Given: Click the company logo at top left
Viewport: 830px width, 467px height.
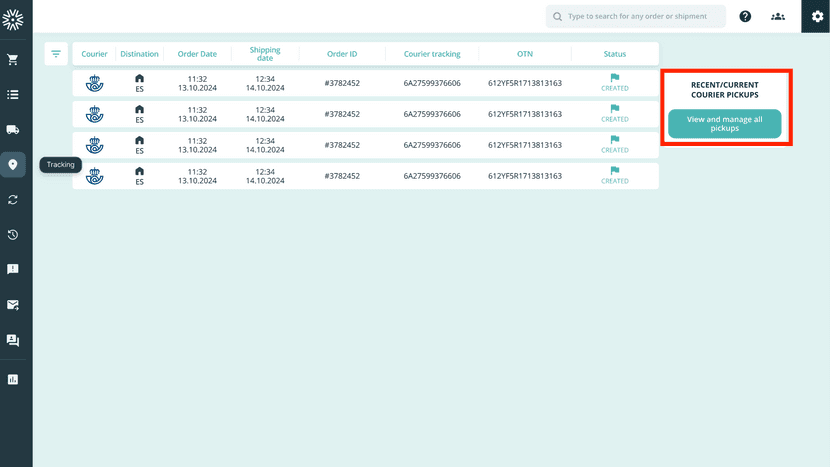Looking at the screenshot, I should 13,18.
